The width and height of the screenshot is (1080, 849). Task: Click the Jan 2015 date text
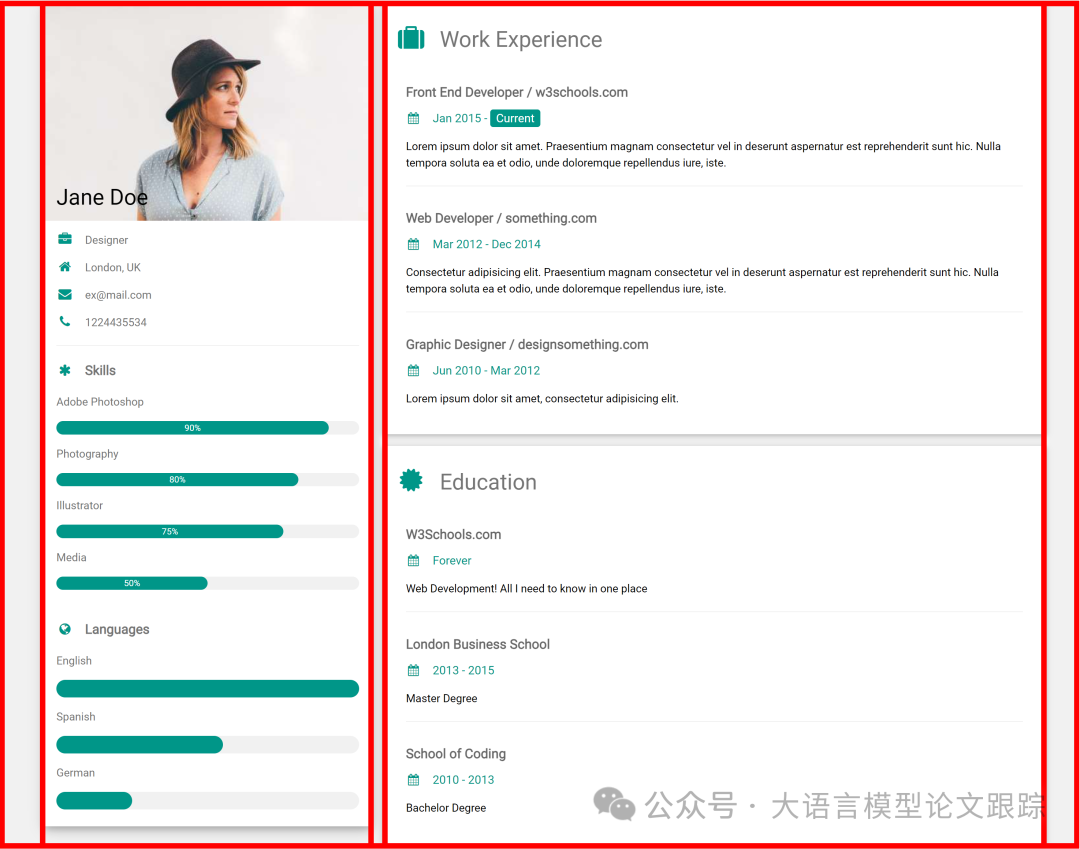(x=457, y=118)
